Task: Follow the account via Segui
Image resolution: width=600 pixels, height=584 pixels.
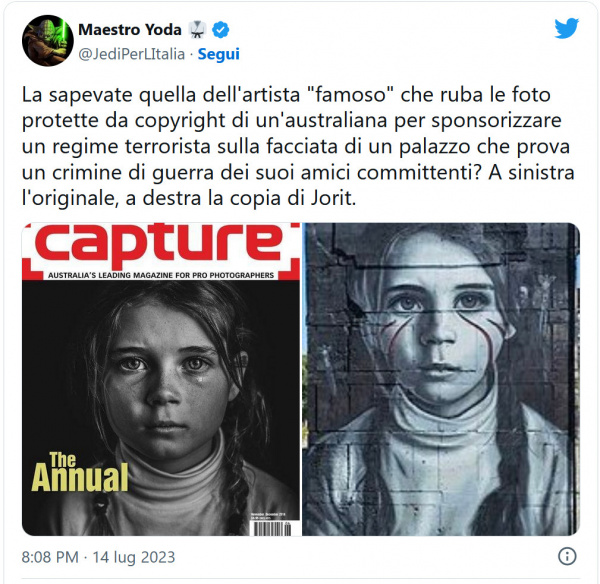Action: point(218,54)
